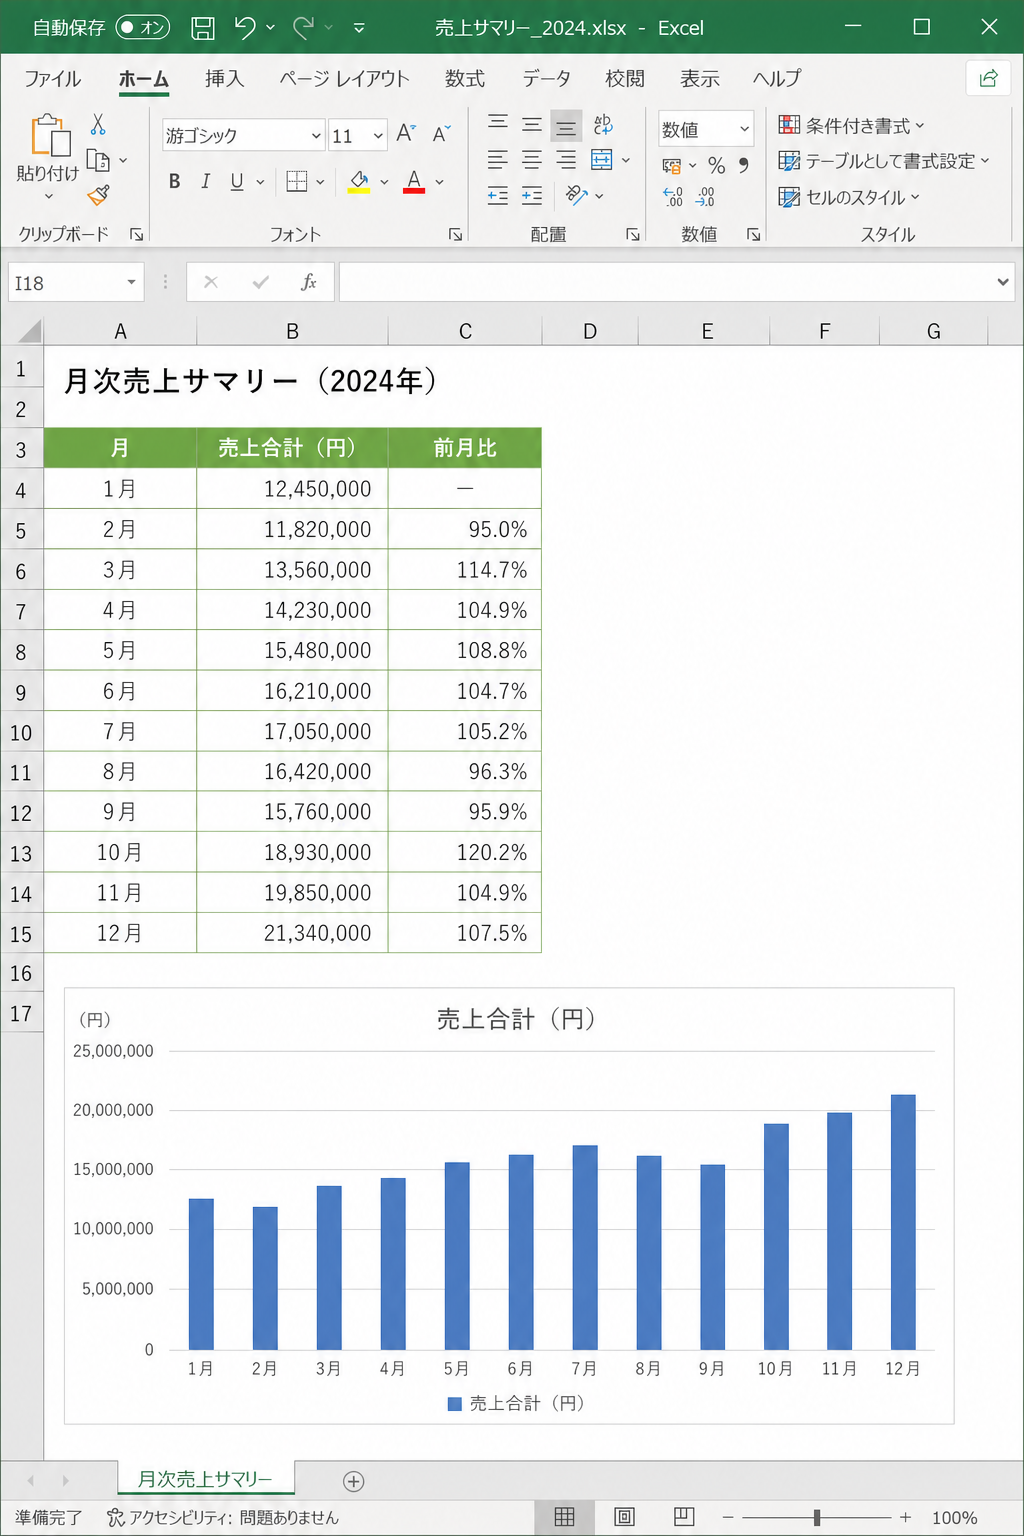Screen dimensions: 1024x1536
Task: Increase decimal places
Action: pyautogui.click(x=673, y=197)
